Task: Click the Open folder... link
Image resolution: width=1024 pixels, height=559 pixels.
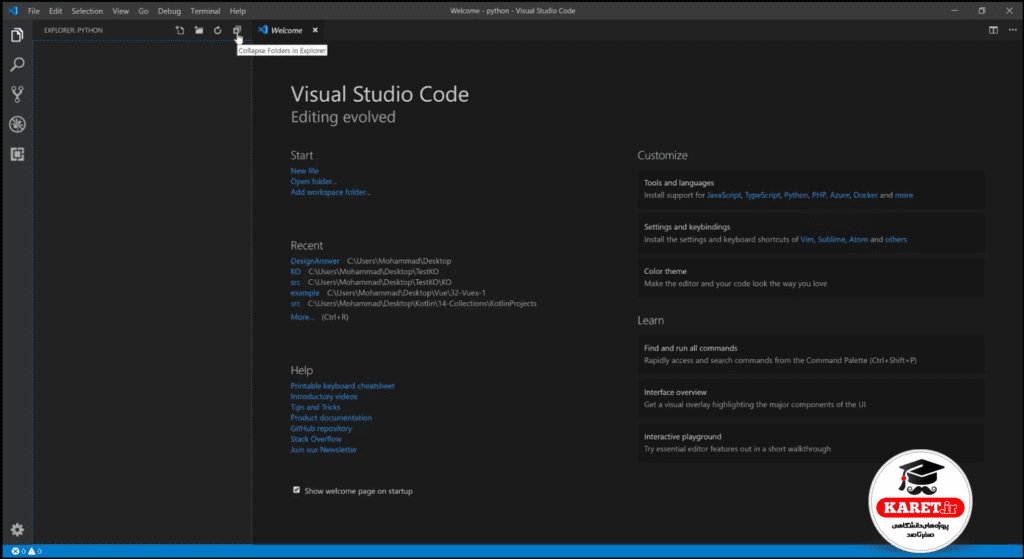Action: (313, 182)
